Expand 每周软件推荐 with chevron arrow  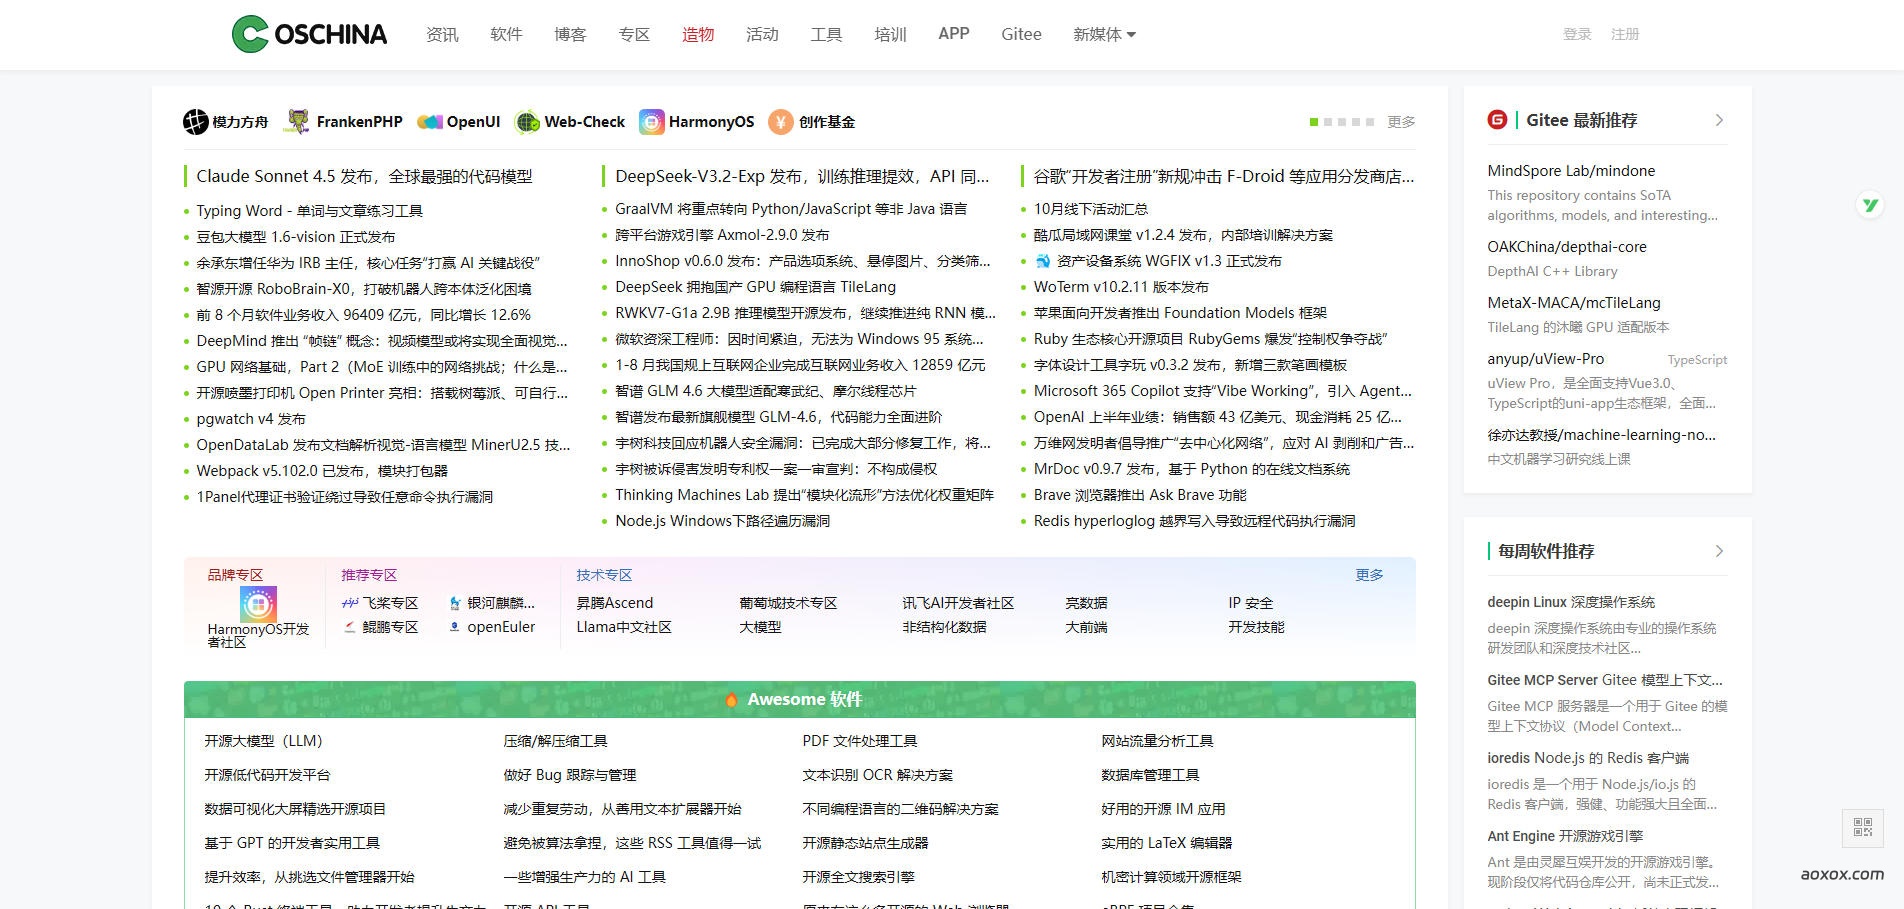click(x=1719, y=551)
